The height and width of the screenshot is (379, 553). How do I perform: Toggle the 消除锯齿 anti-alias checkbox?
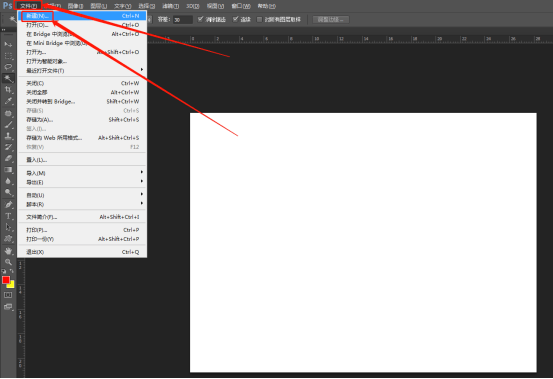[x=200, y=19]
